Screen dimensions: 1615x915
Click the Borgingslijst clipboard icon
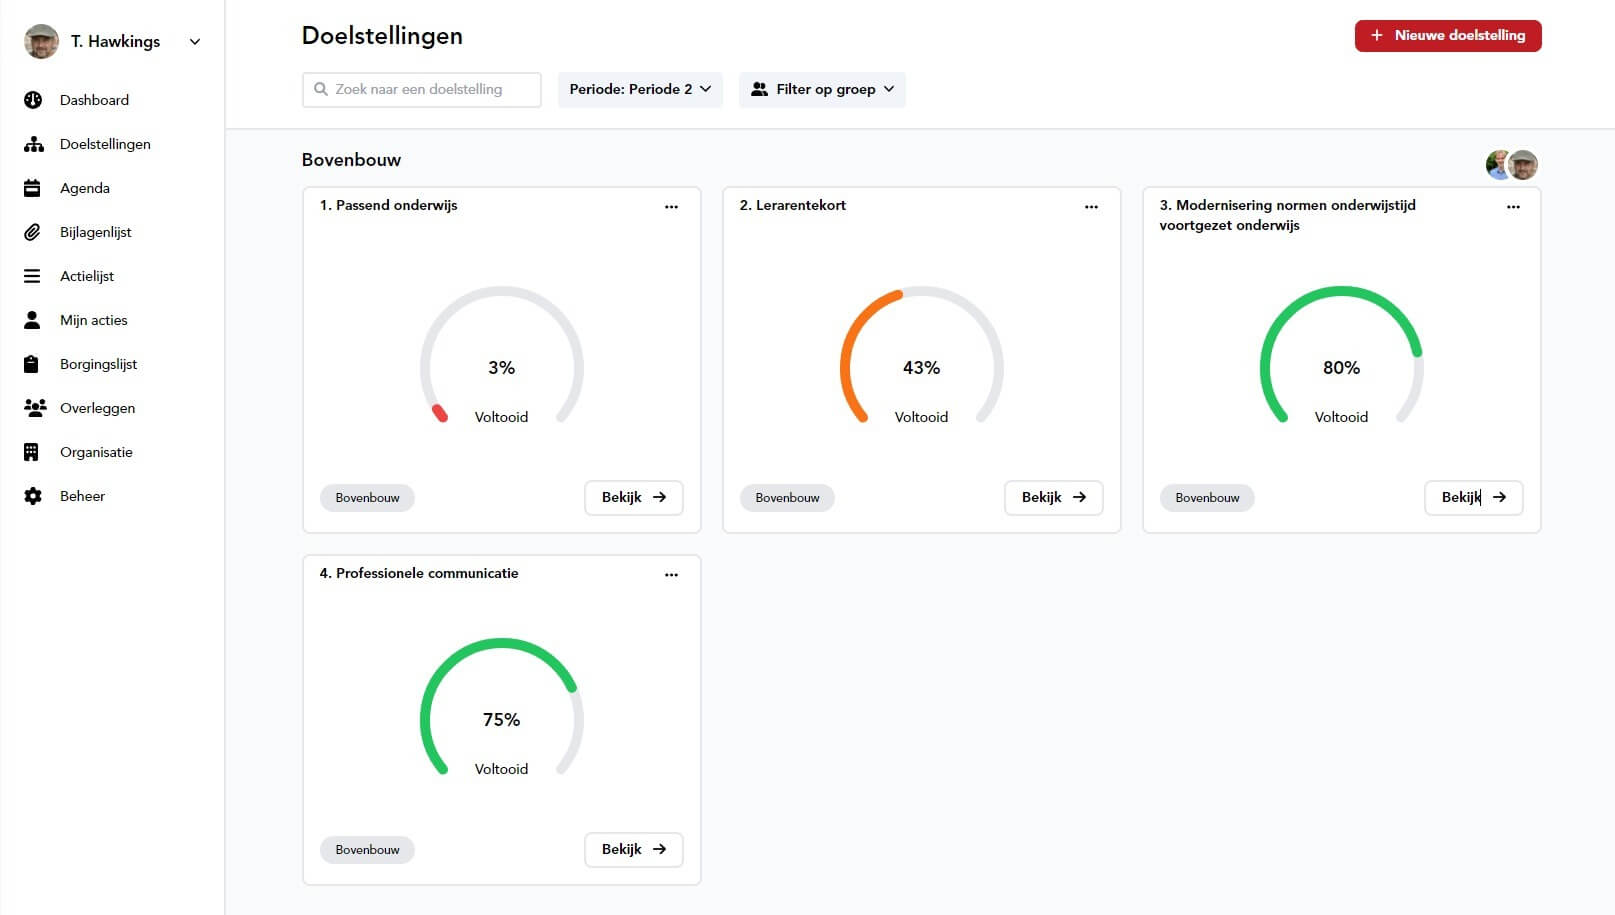[33, 364]
